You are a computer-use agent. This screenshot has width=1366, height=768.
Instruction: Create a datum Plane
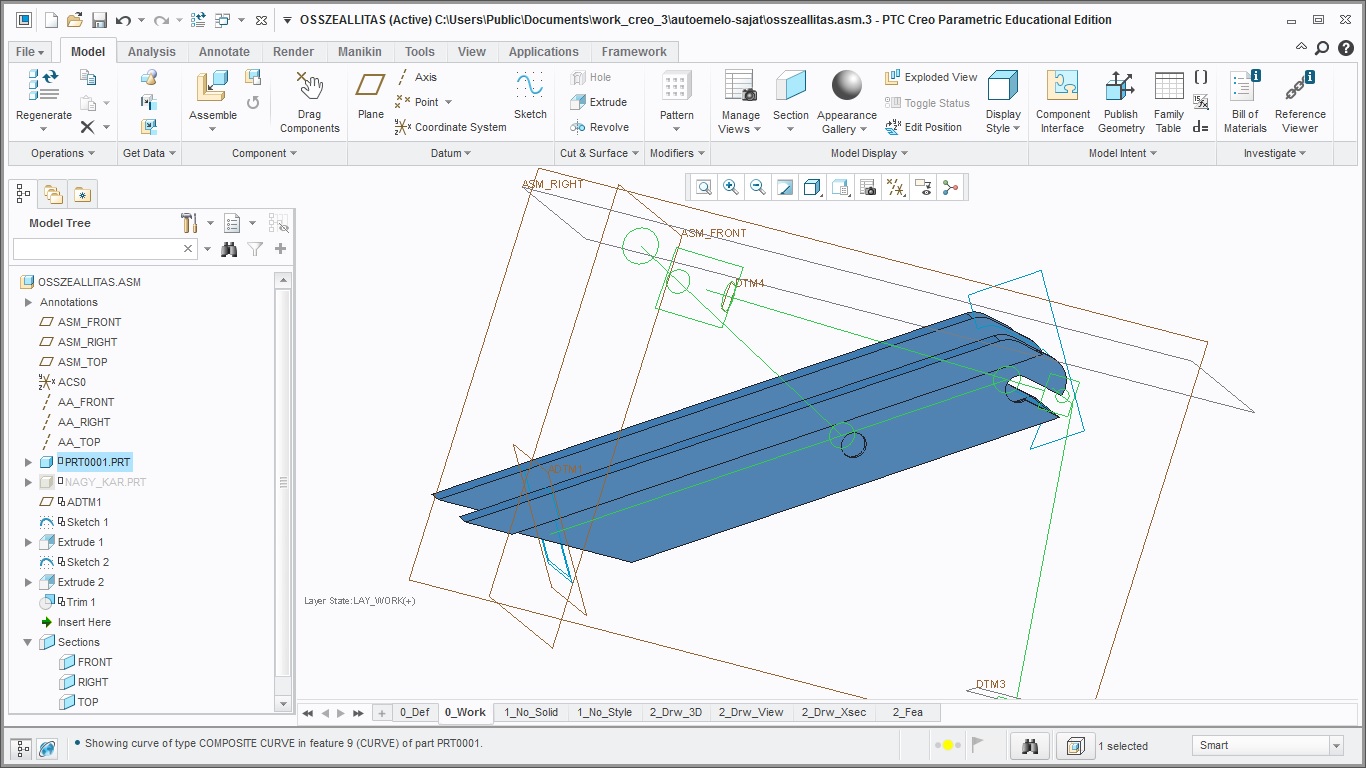pyautogui.click(x=371, y=96)
